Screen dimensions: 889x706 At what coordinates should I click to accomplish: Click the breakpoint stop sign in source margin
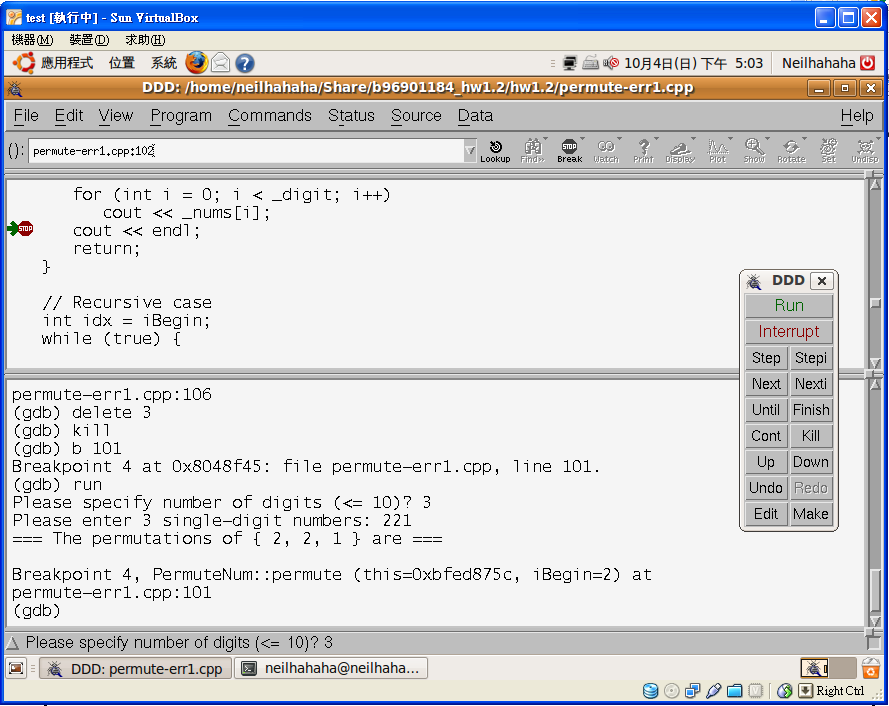25,229
